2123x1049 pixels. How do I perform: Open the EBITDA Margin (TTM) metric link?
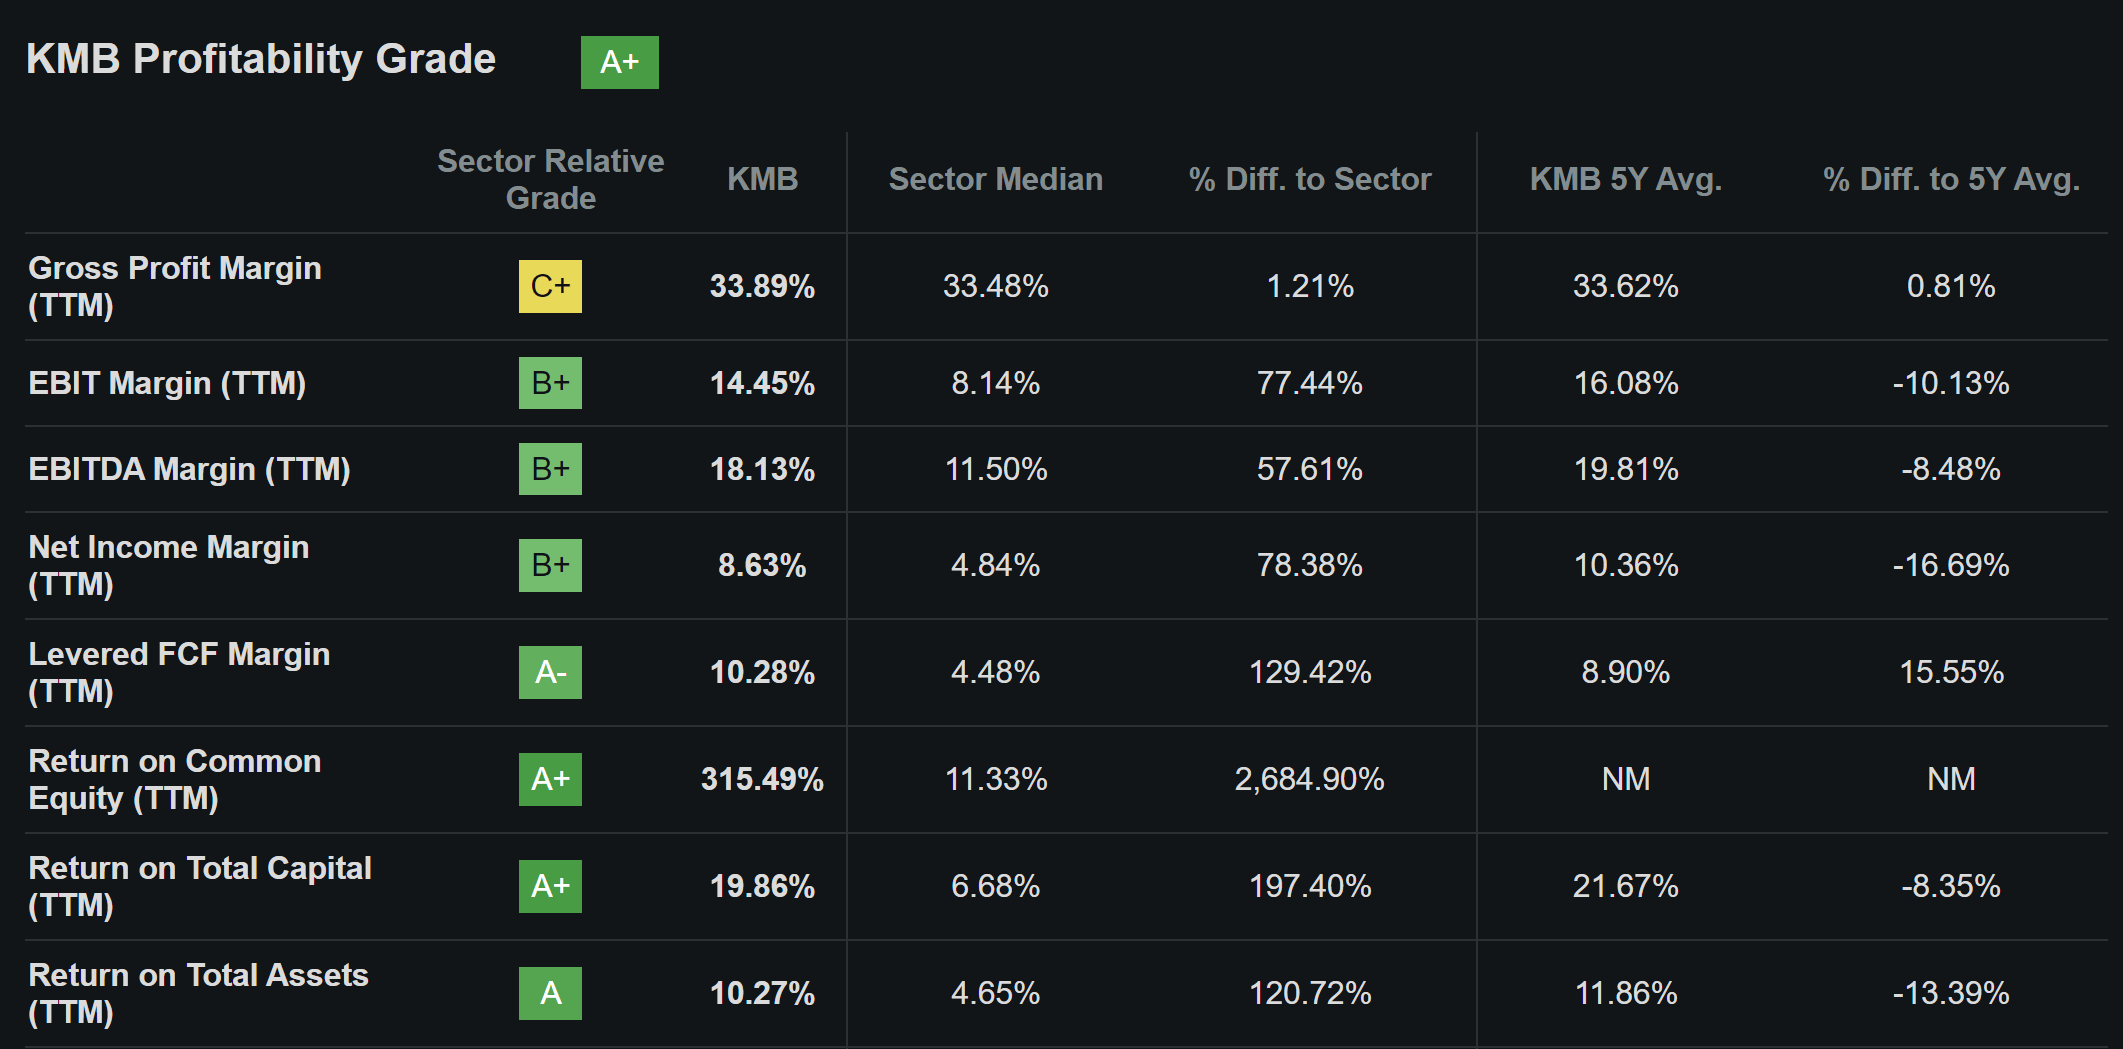(189, 469)
